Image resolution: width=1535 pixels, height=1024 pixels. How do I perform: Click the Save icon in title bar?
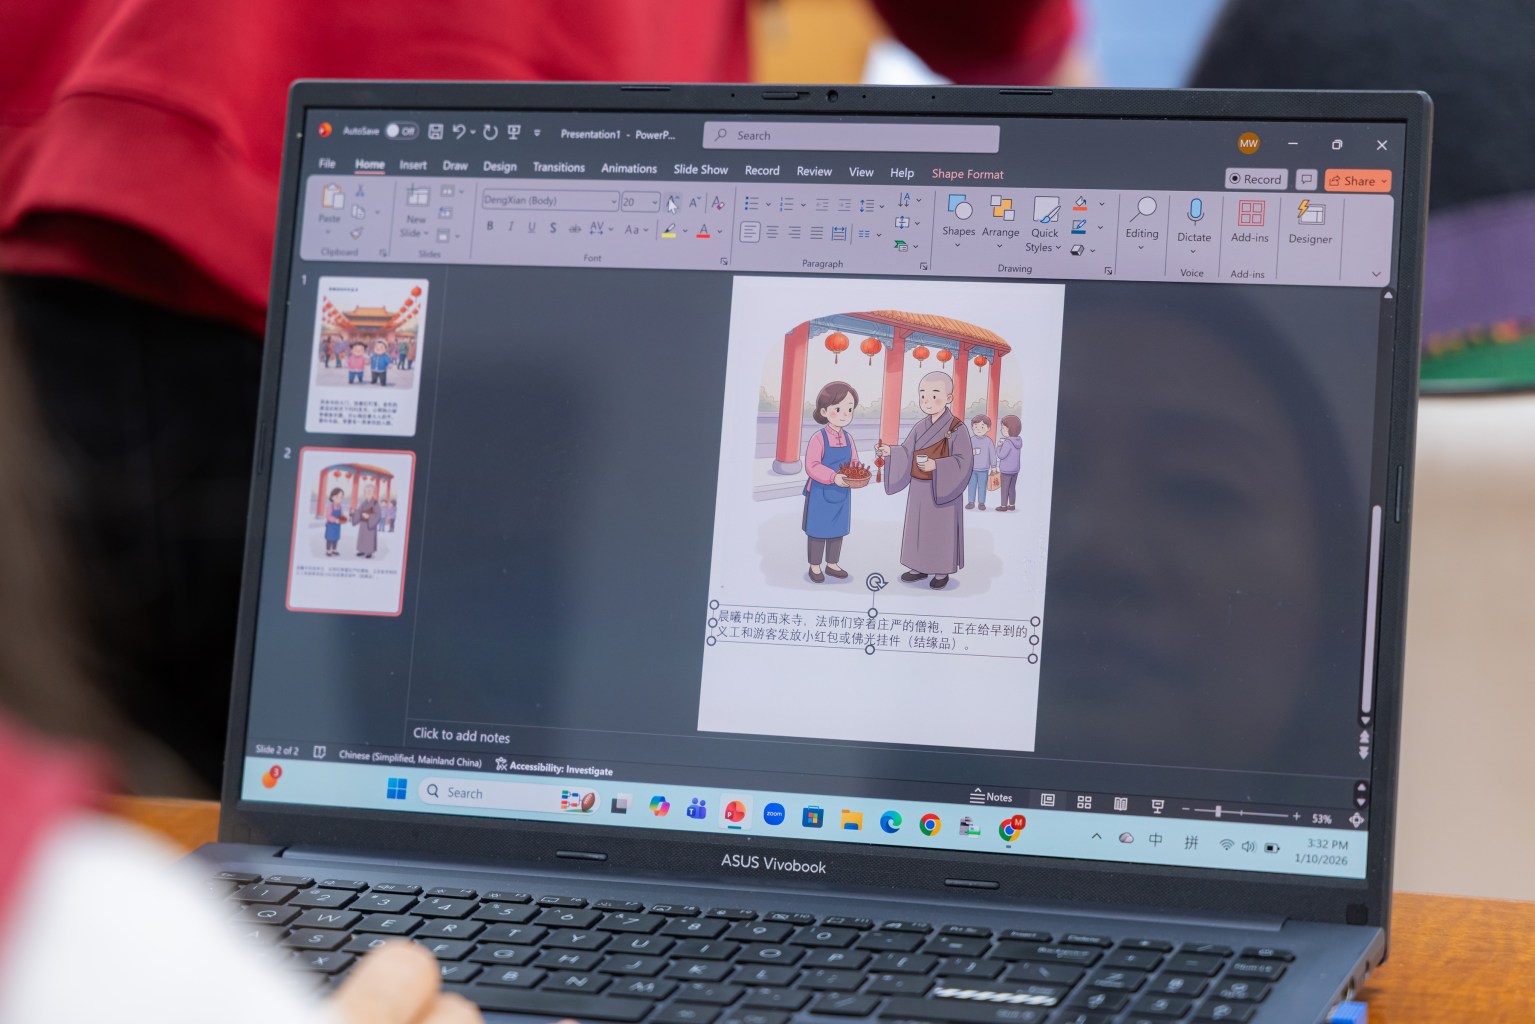coord(436,132)
